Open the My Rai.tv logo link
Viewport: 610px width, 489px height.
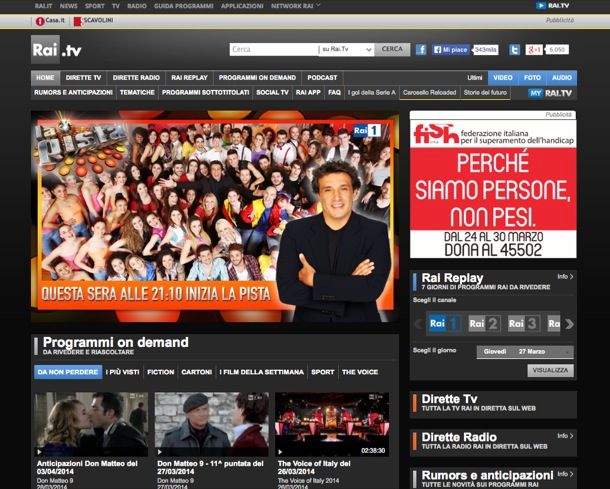point(550,93)
